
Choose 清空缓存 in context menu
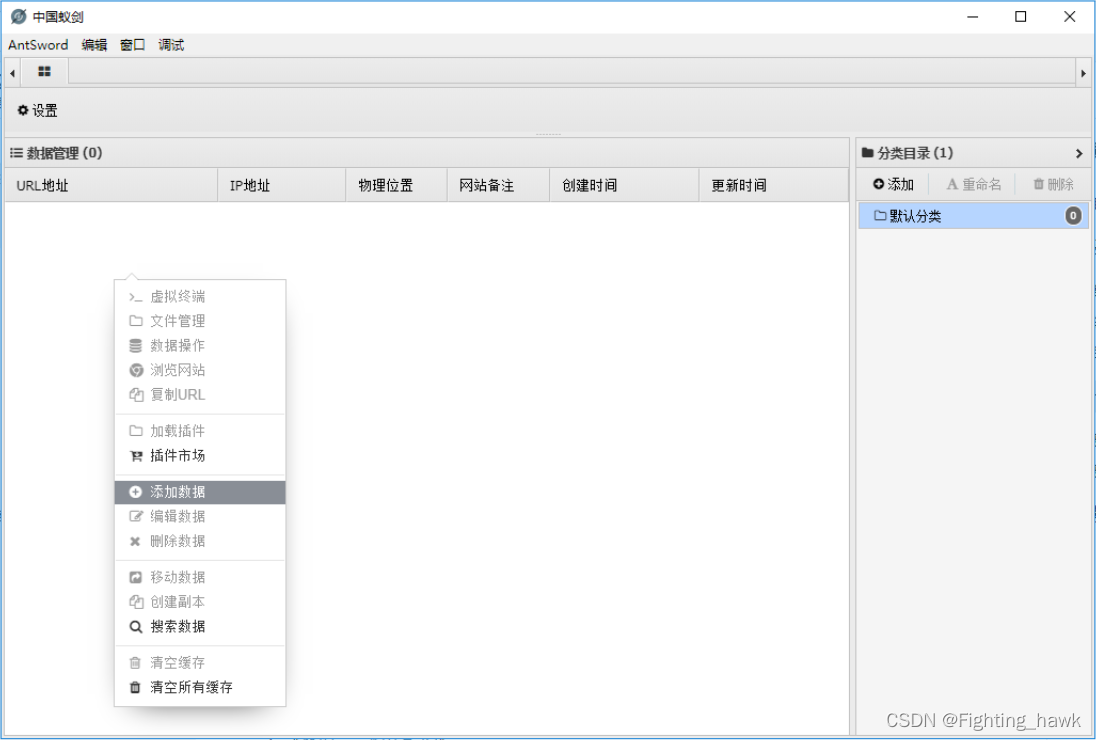coord(200,662)
